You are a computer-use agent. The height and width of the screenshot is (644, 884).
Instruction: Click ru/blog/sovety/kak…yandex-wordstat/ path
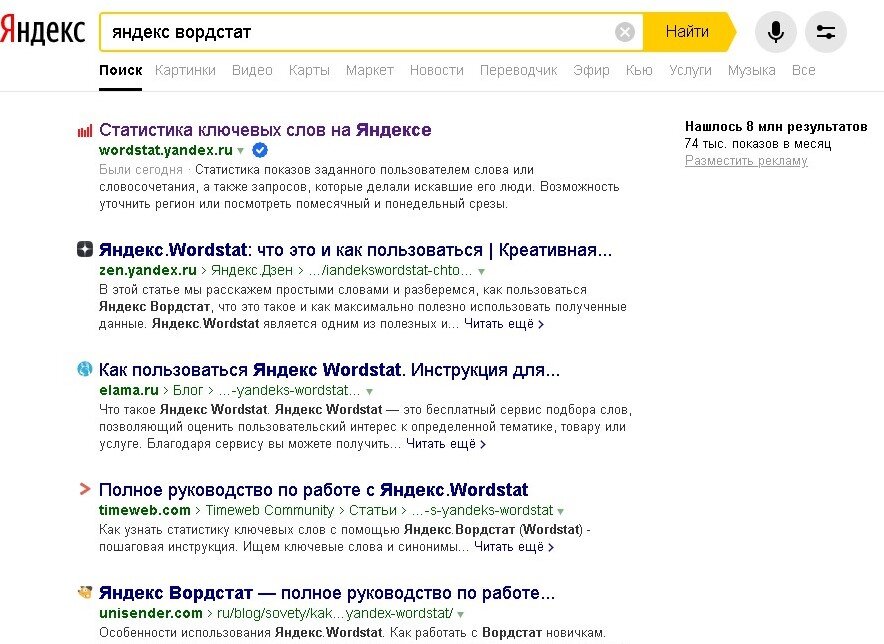coord(335,613)
